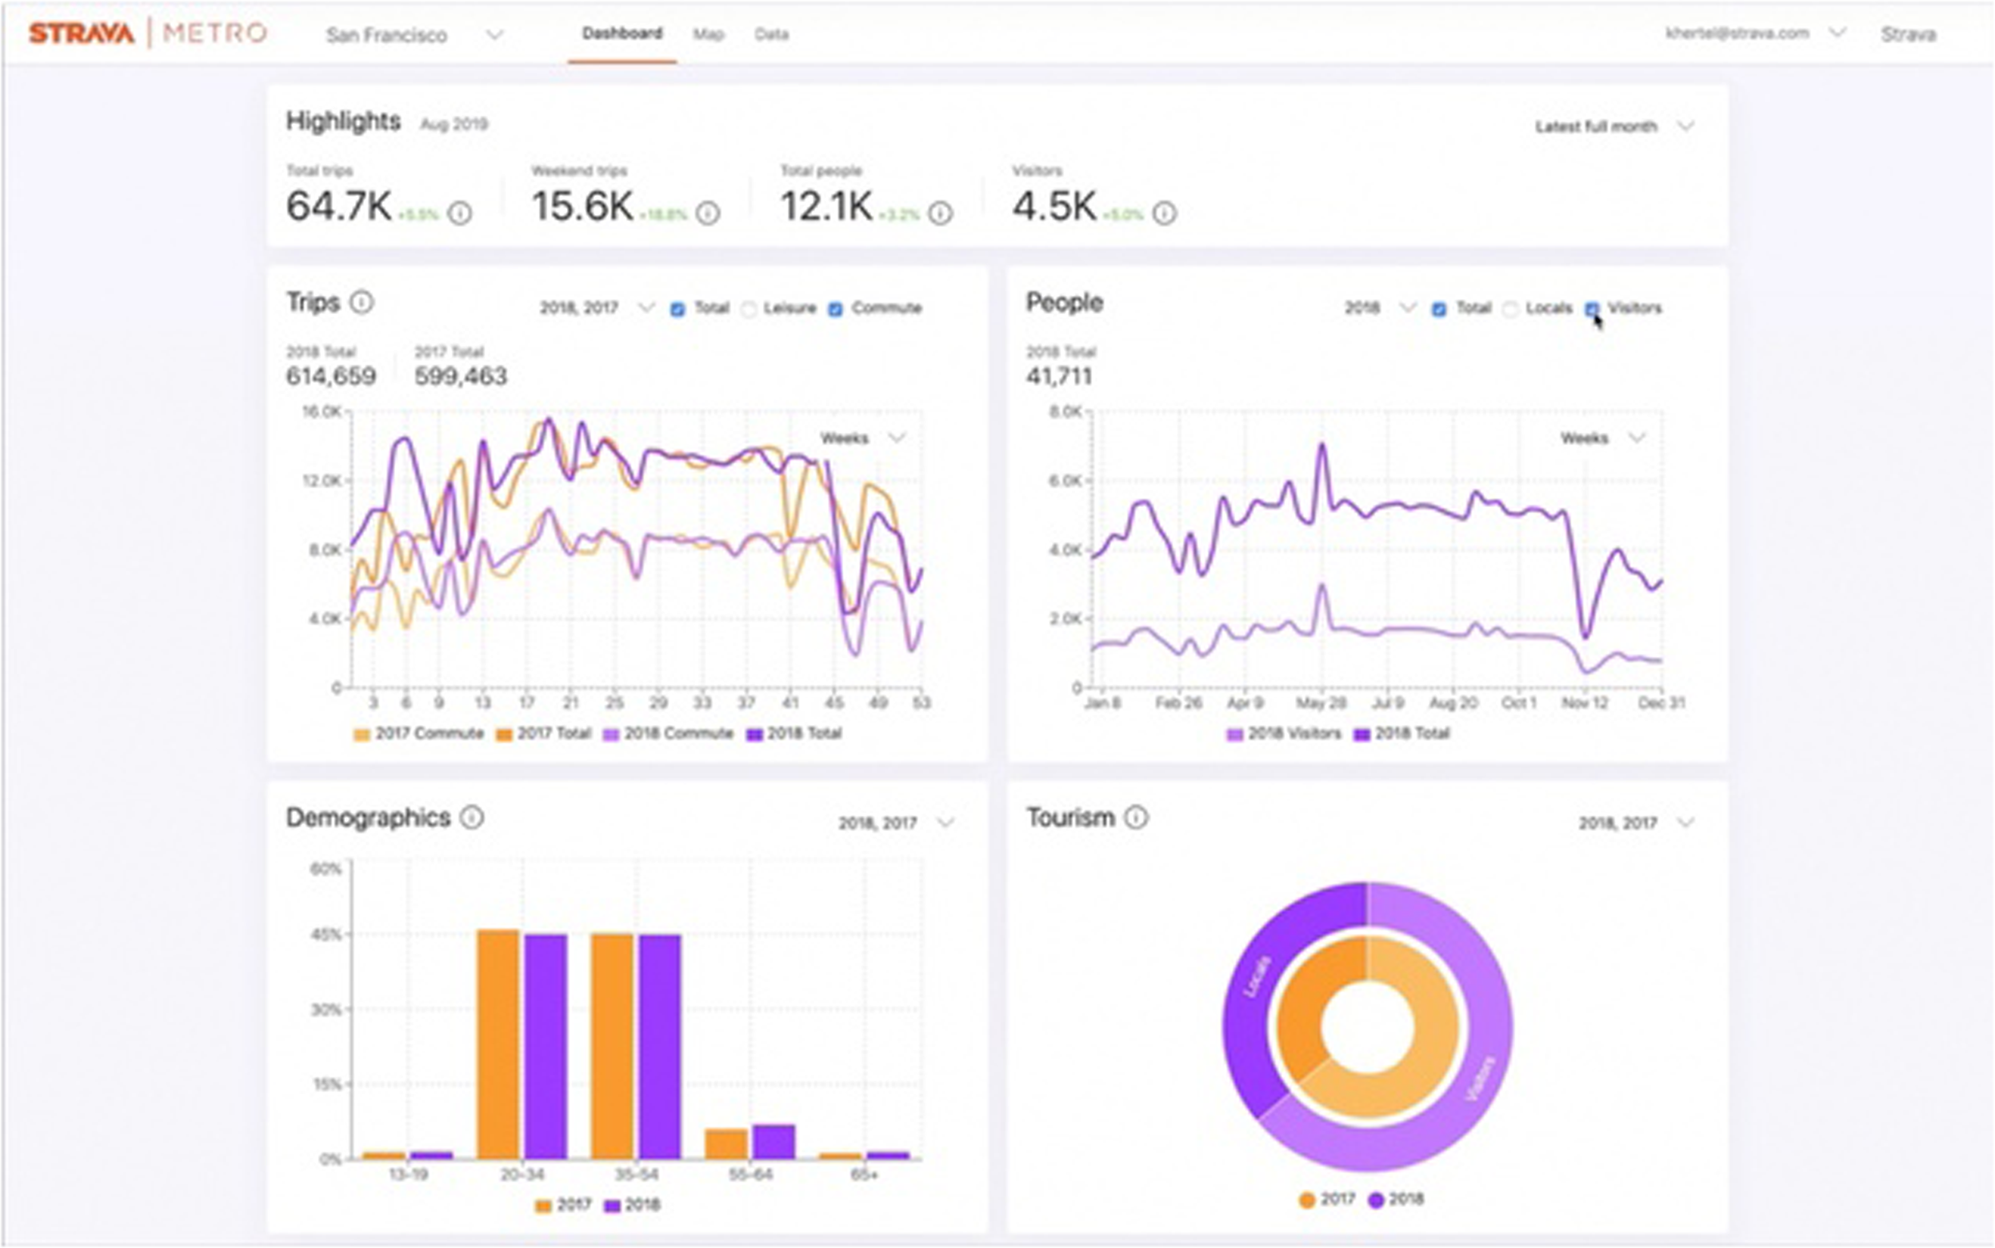This screenshot has height=1248, width=1995.
Task: Click the Total people value 12.1K
Action: [826, 207]
